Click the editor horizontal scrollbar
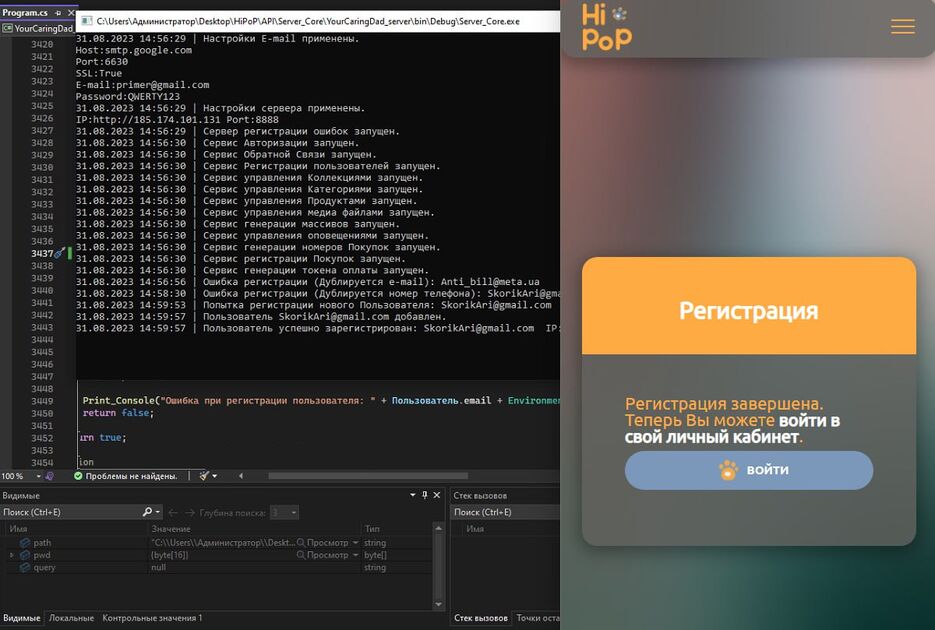 (380, 476)
